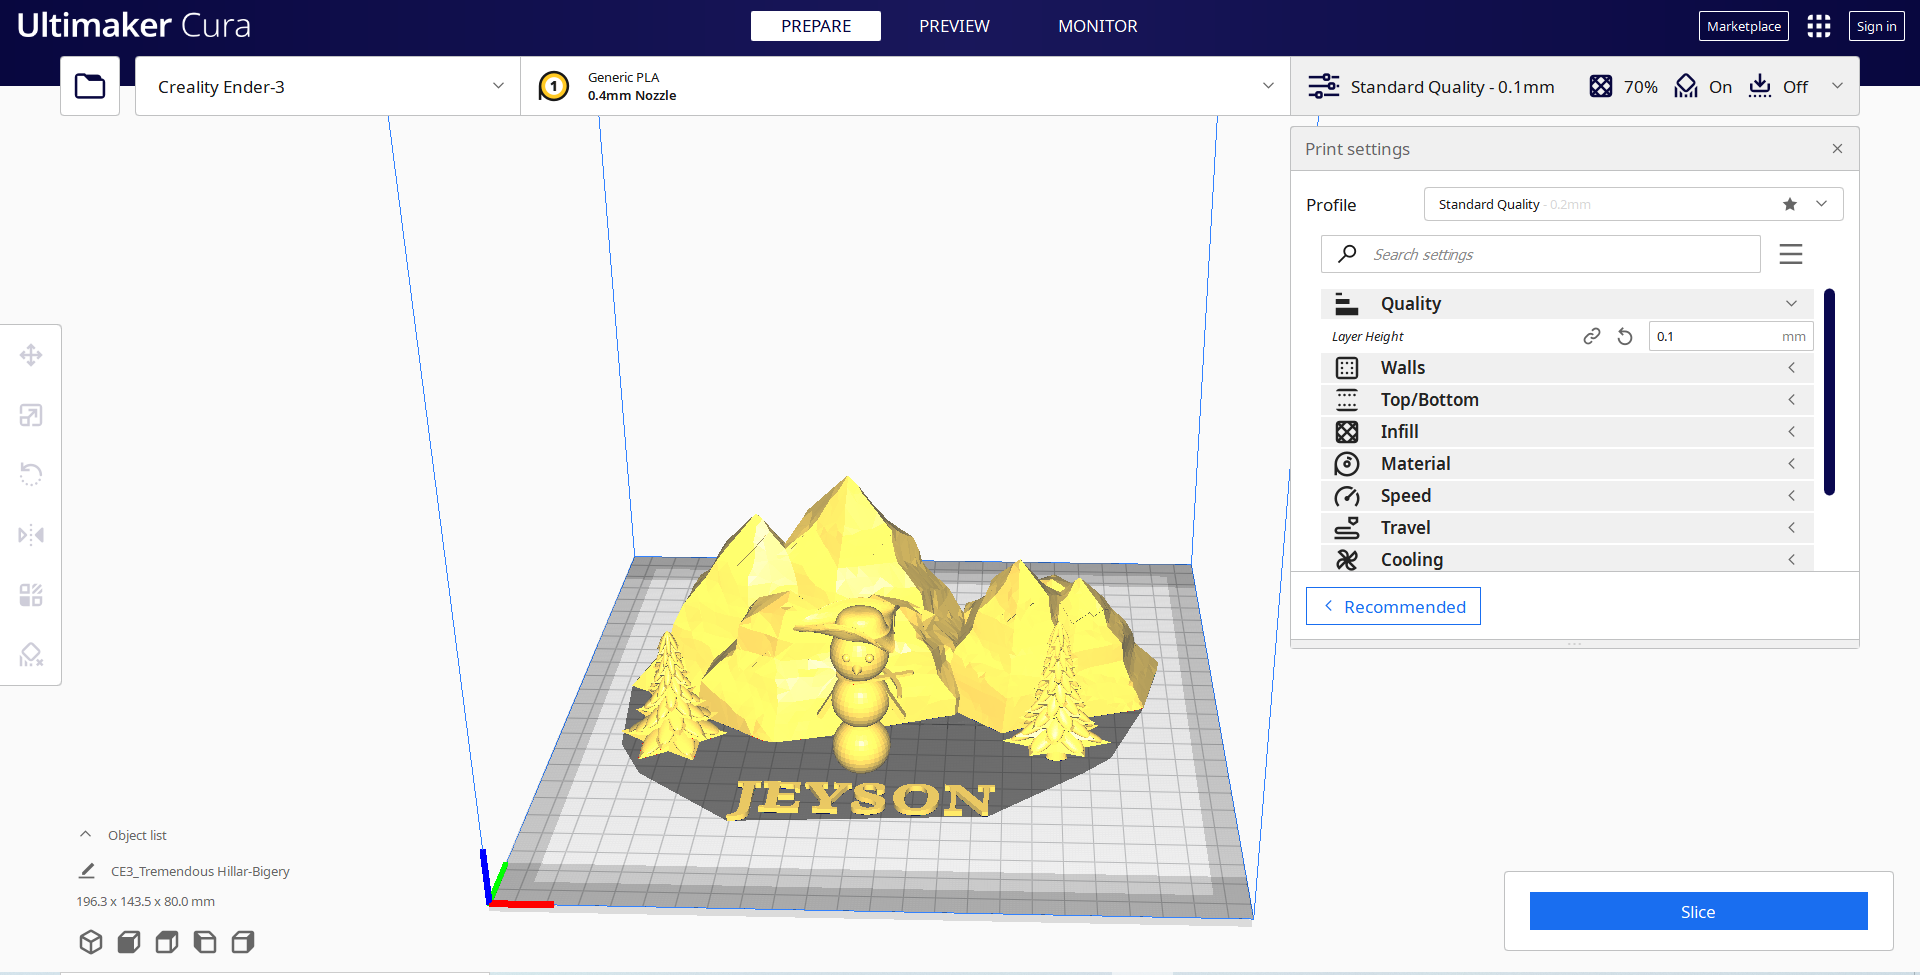This screenshot has height=975, width=1920.
Task: Expand the Walls settings section
Action: click(x=1567, y=368)
